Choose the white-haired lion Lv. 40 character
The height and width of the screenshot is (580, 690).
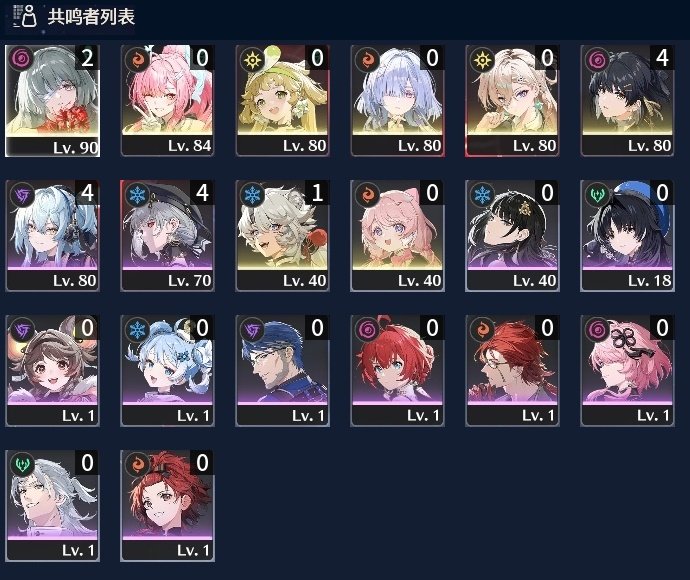(x=283, y=236)
